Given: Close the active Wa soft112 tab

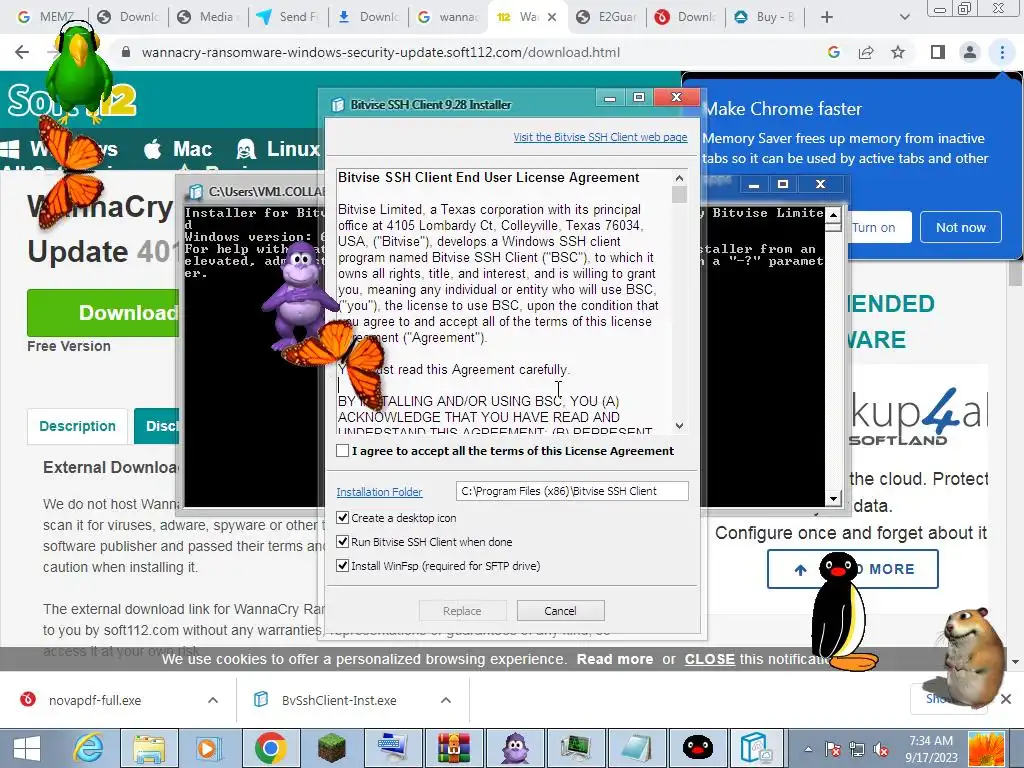Looking at the screenshot, I should pyautogui.click(x=552, y=17).
